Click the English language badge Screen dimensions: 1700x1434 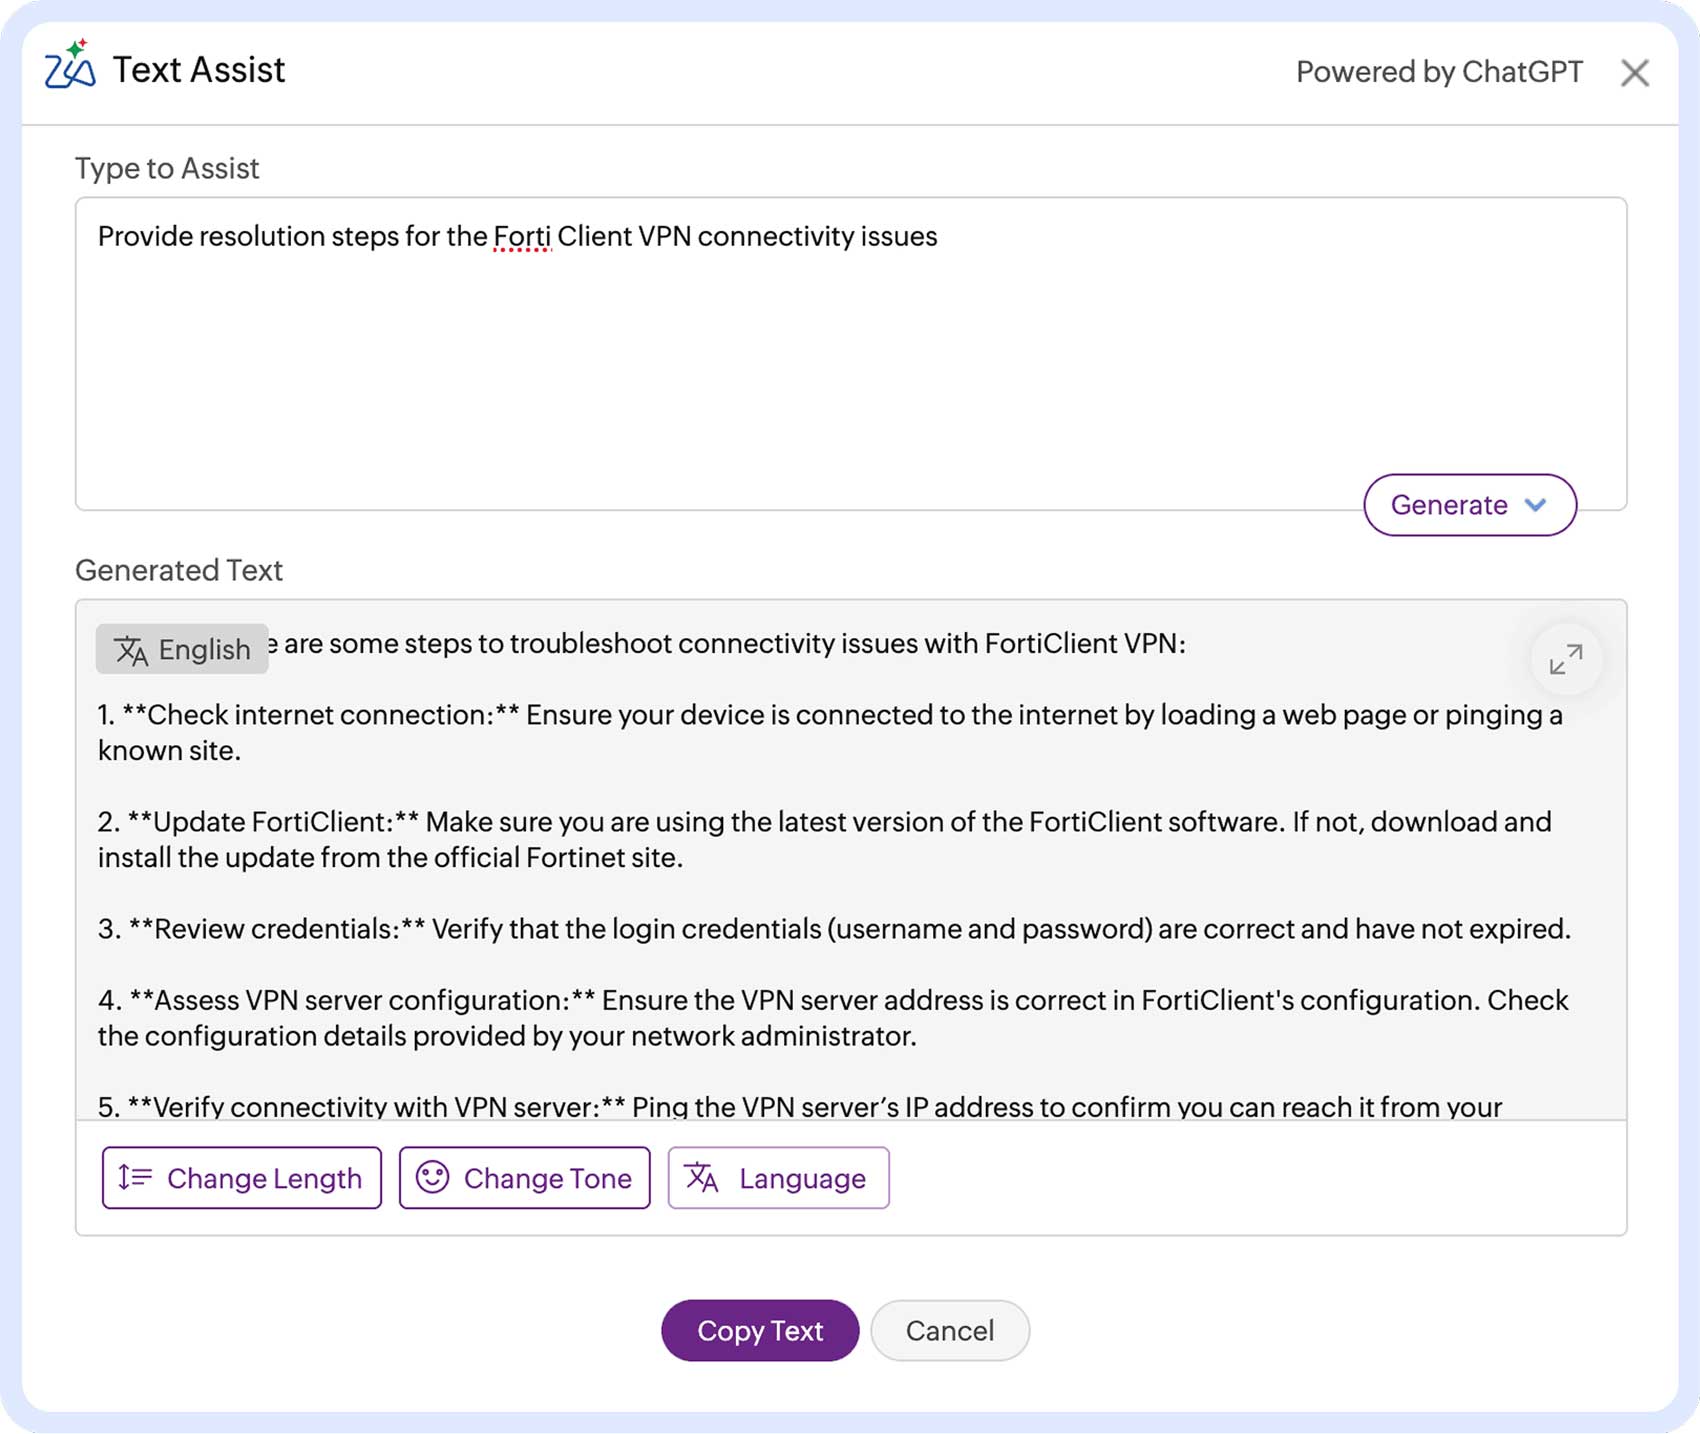click(x=182, y=649)
